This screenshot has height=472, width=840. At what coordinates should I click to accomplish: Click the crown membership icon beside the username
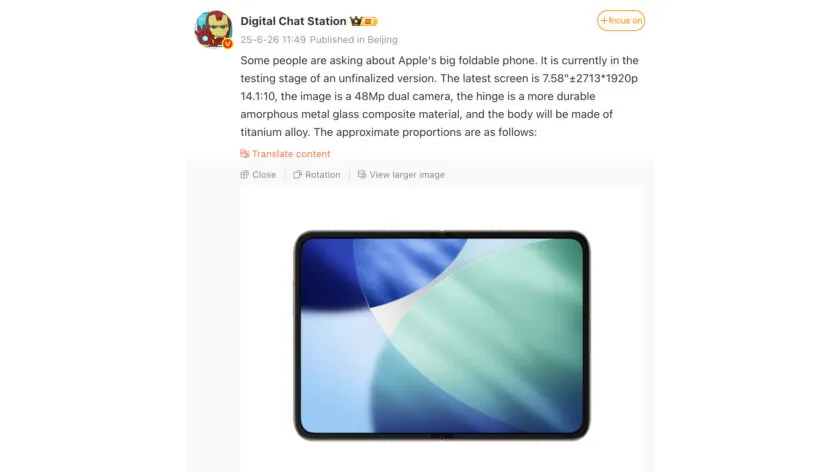point(356,21)
